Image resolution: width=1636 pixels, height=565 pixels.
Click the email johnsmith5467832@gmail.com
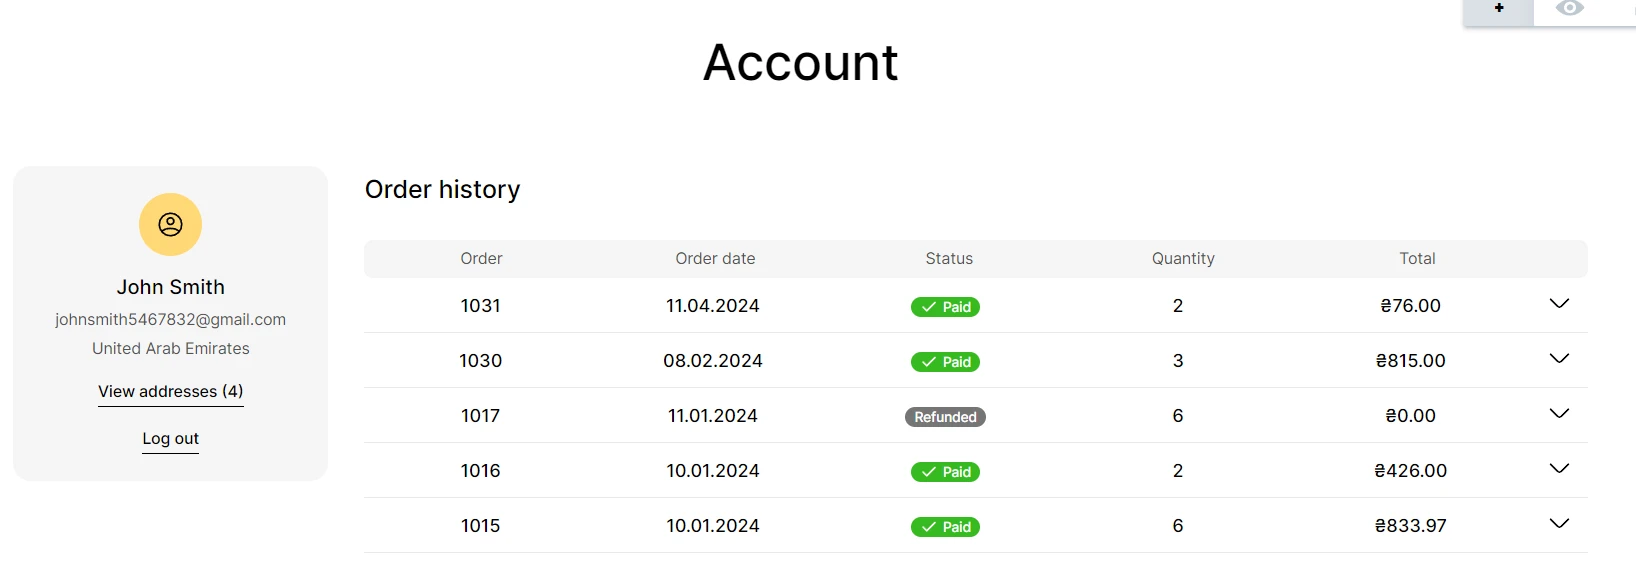click(x=170, y=320)
